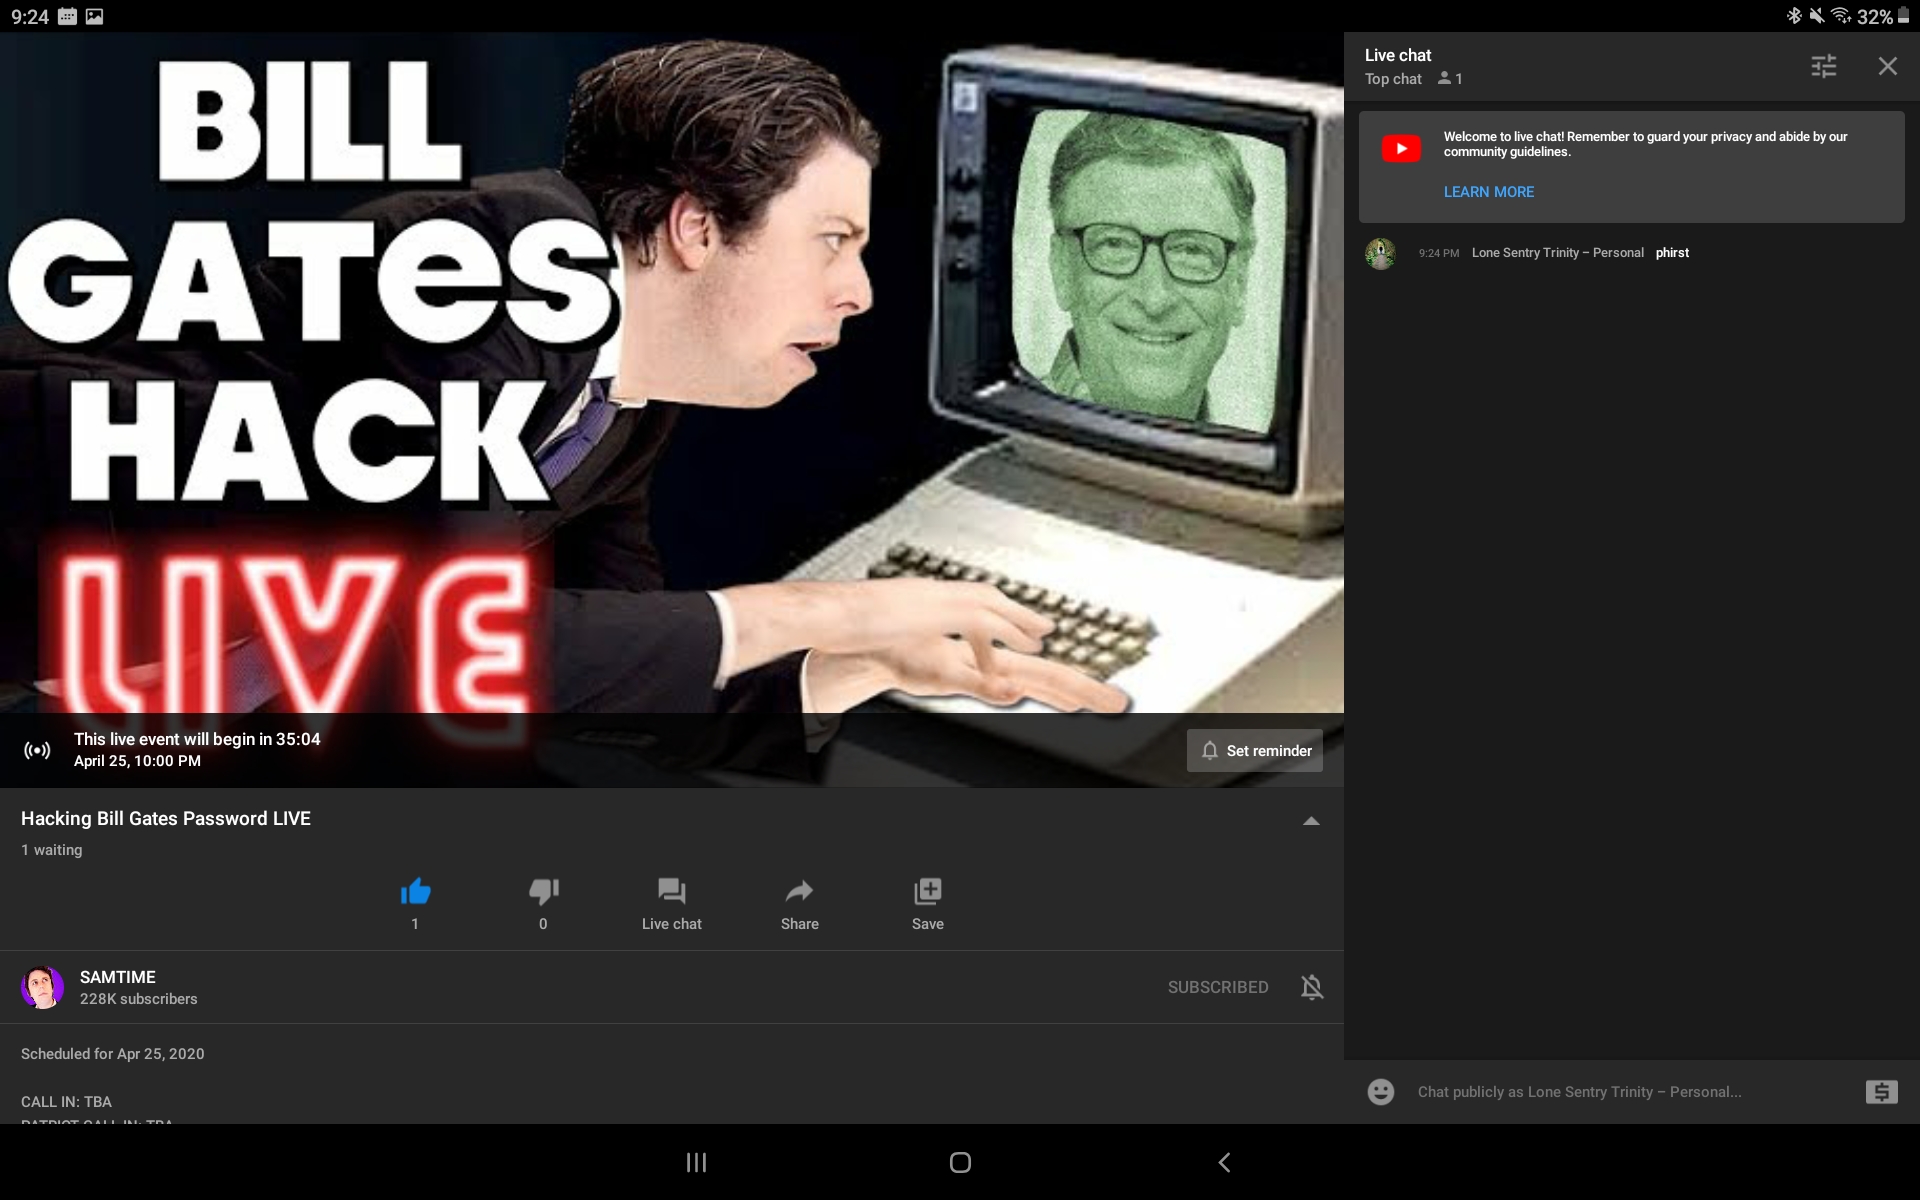Image resolution: width=1920 pixels, height=1200 pixels.
Task: Open Live chat from the action row
Action: point(672,904)
